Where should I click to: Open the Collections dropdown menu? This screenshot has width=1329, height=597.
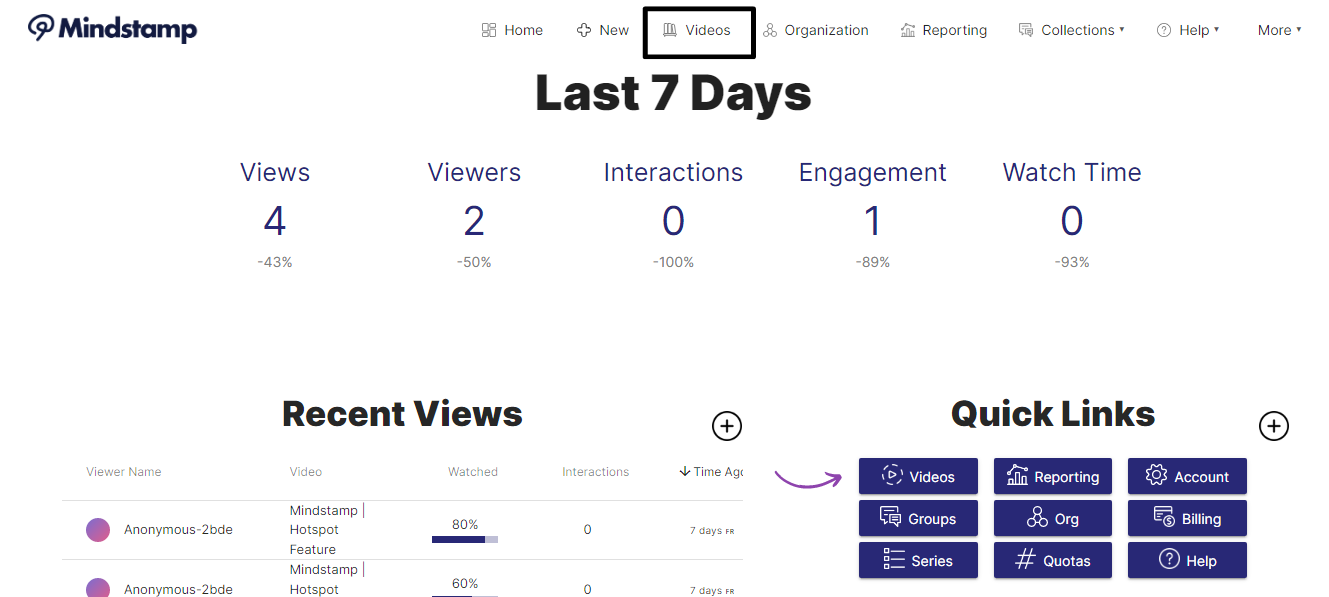(1071, 30)
